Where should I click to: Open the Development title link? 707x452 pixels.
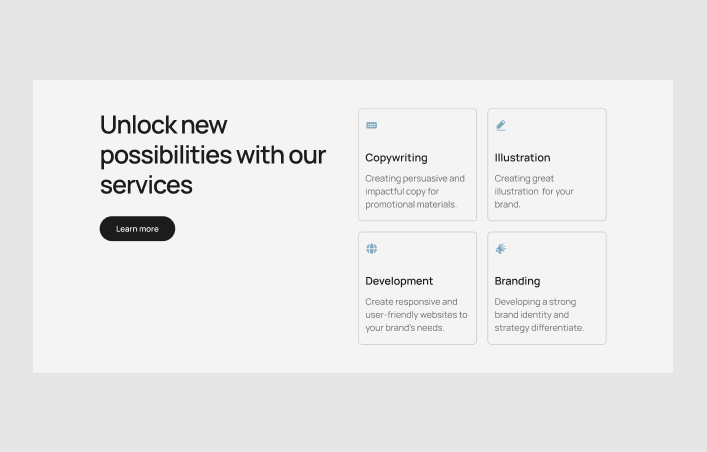pyautogui.click(x=399, y=281)
